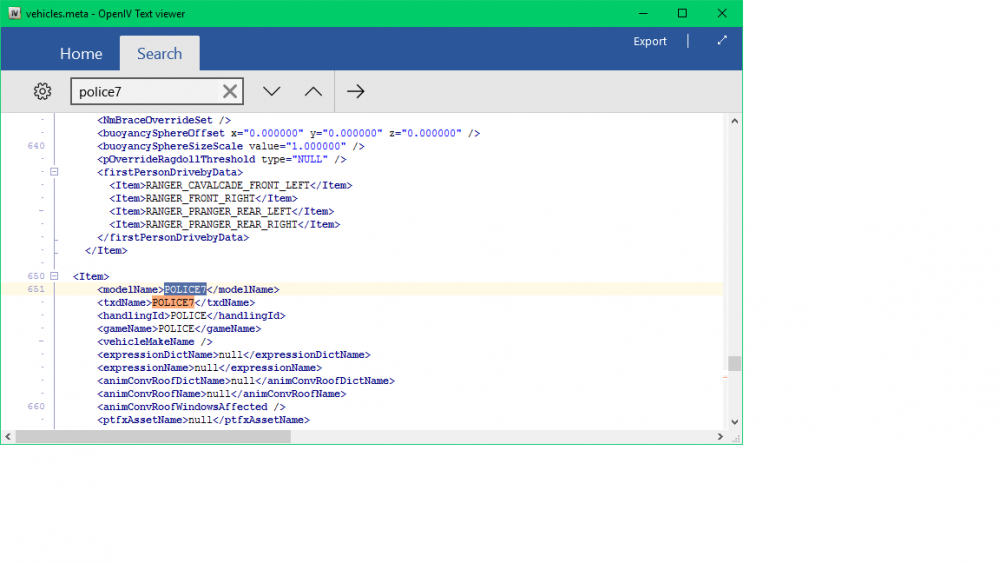
Task: Click the right arrow search button
Action: 356,91
